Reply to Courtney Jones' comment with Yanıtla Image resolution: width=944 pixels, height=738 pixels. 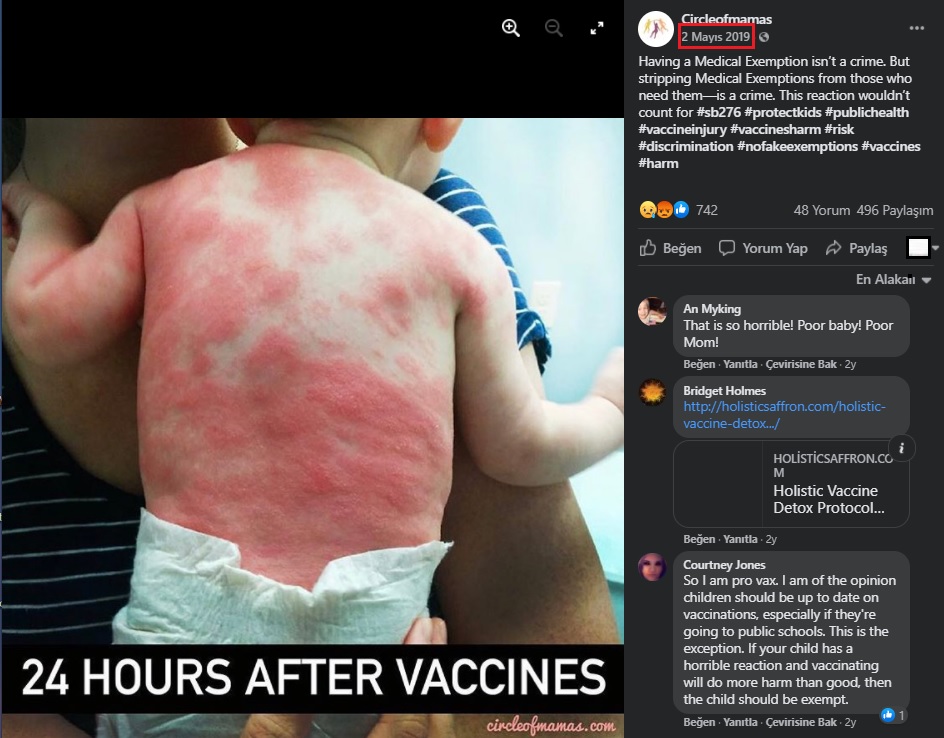click(x=740, y=722)
